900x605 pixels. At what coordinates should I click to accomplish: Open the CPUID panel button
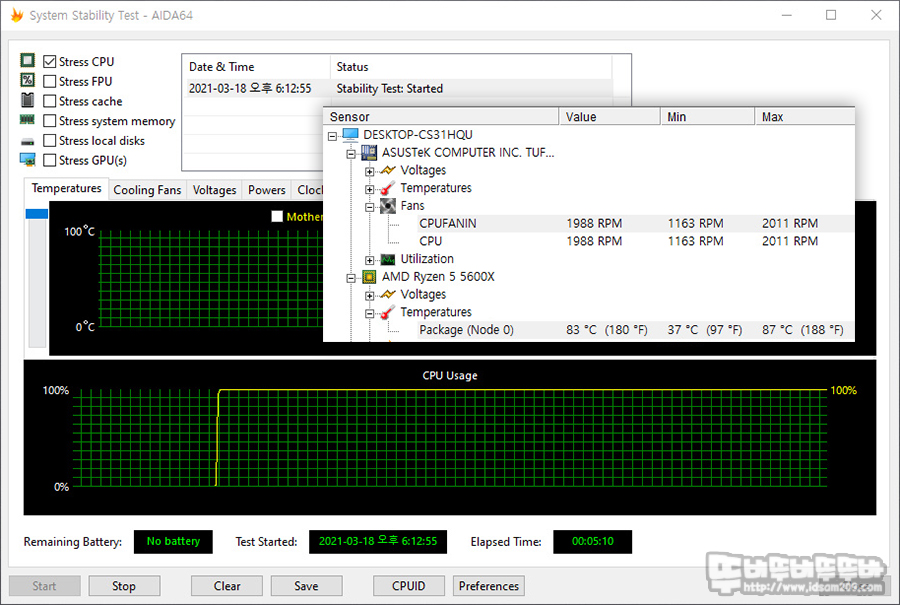pyautogui.click(x=409, y=586)
